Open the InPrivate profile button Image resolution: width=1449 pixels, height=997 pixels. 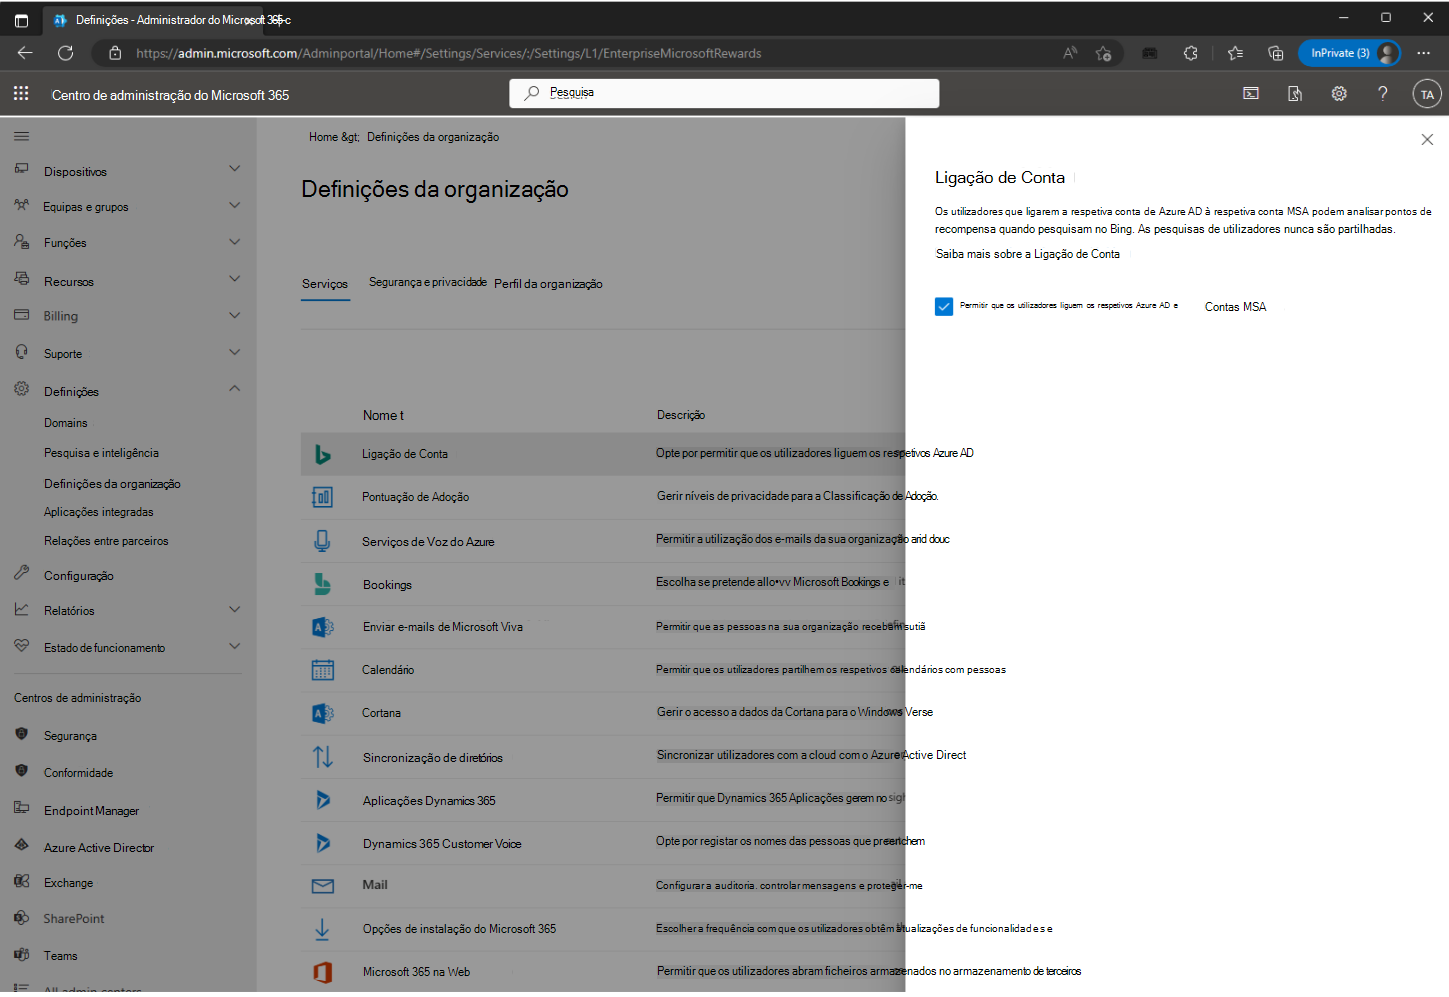coord(1349,53)
